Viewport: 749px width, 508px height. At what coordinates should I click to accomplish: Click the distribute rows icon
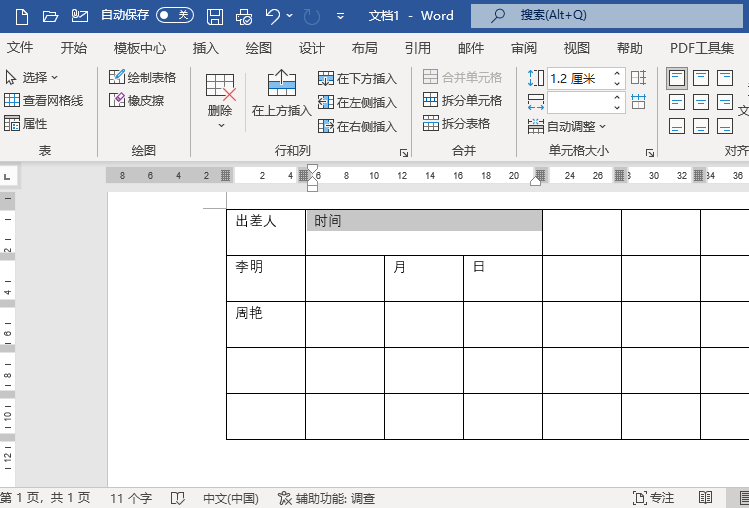pyautogui.click(x=639, y=78)
